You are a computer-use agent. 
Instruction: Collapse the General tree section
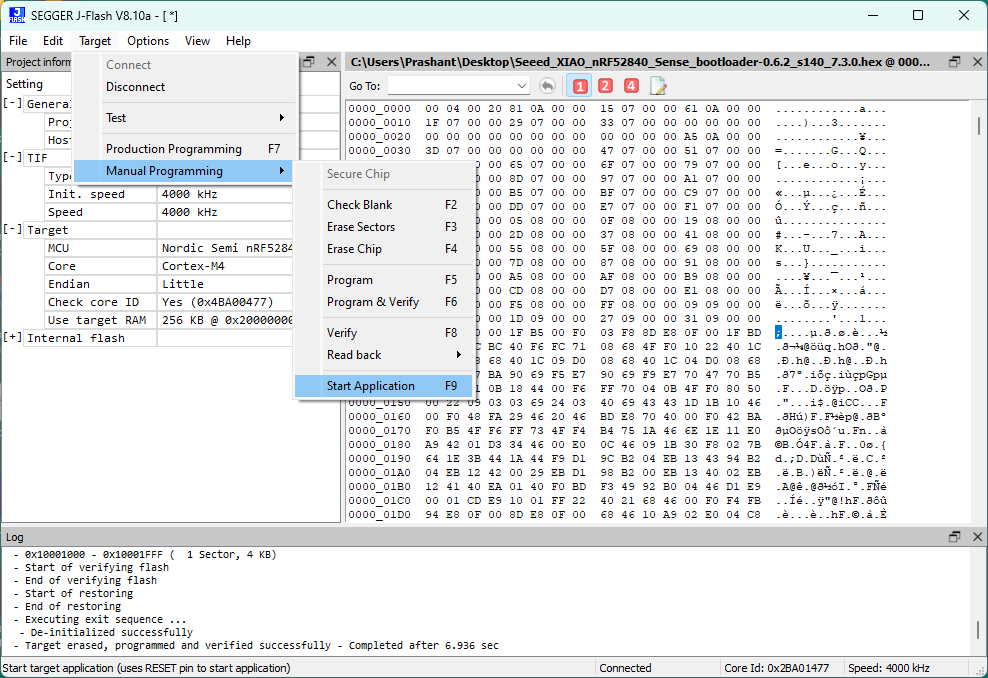13,103
